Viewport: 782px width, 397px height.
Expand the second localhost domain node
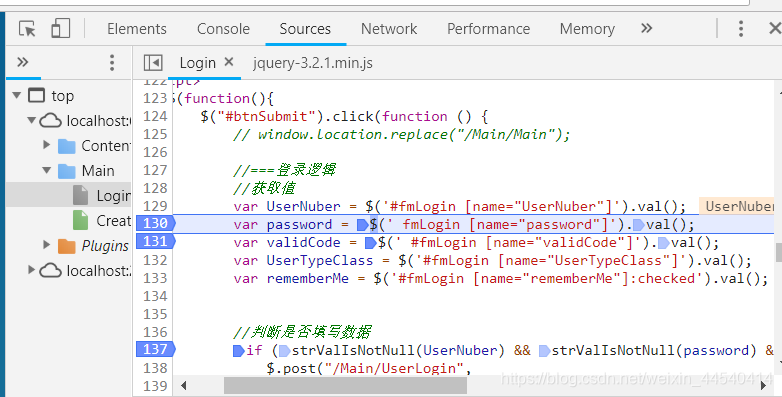(x=31, y=270)
